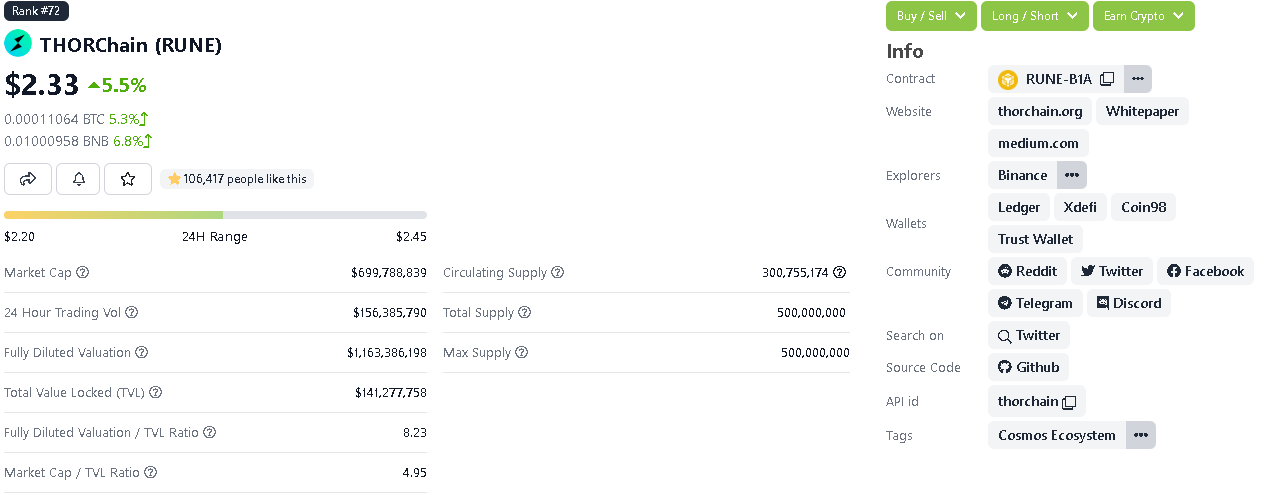Screen dimensions: 1278x495
Task: Click the Total Value Locked help icon
Action: [155, 392]
